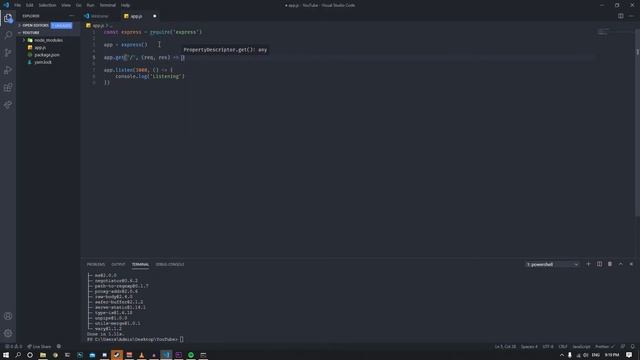The image size is (640, 360).
Task: Open the Run menu
Action: (x=90, y=5)
